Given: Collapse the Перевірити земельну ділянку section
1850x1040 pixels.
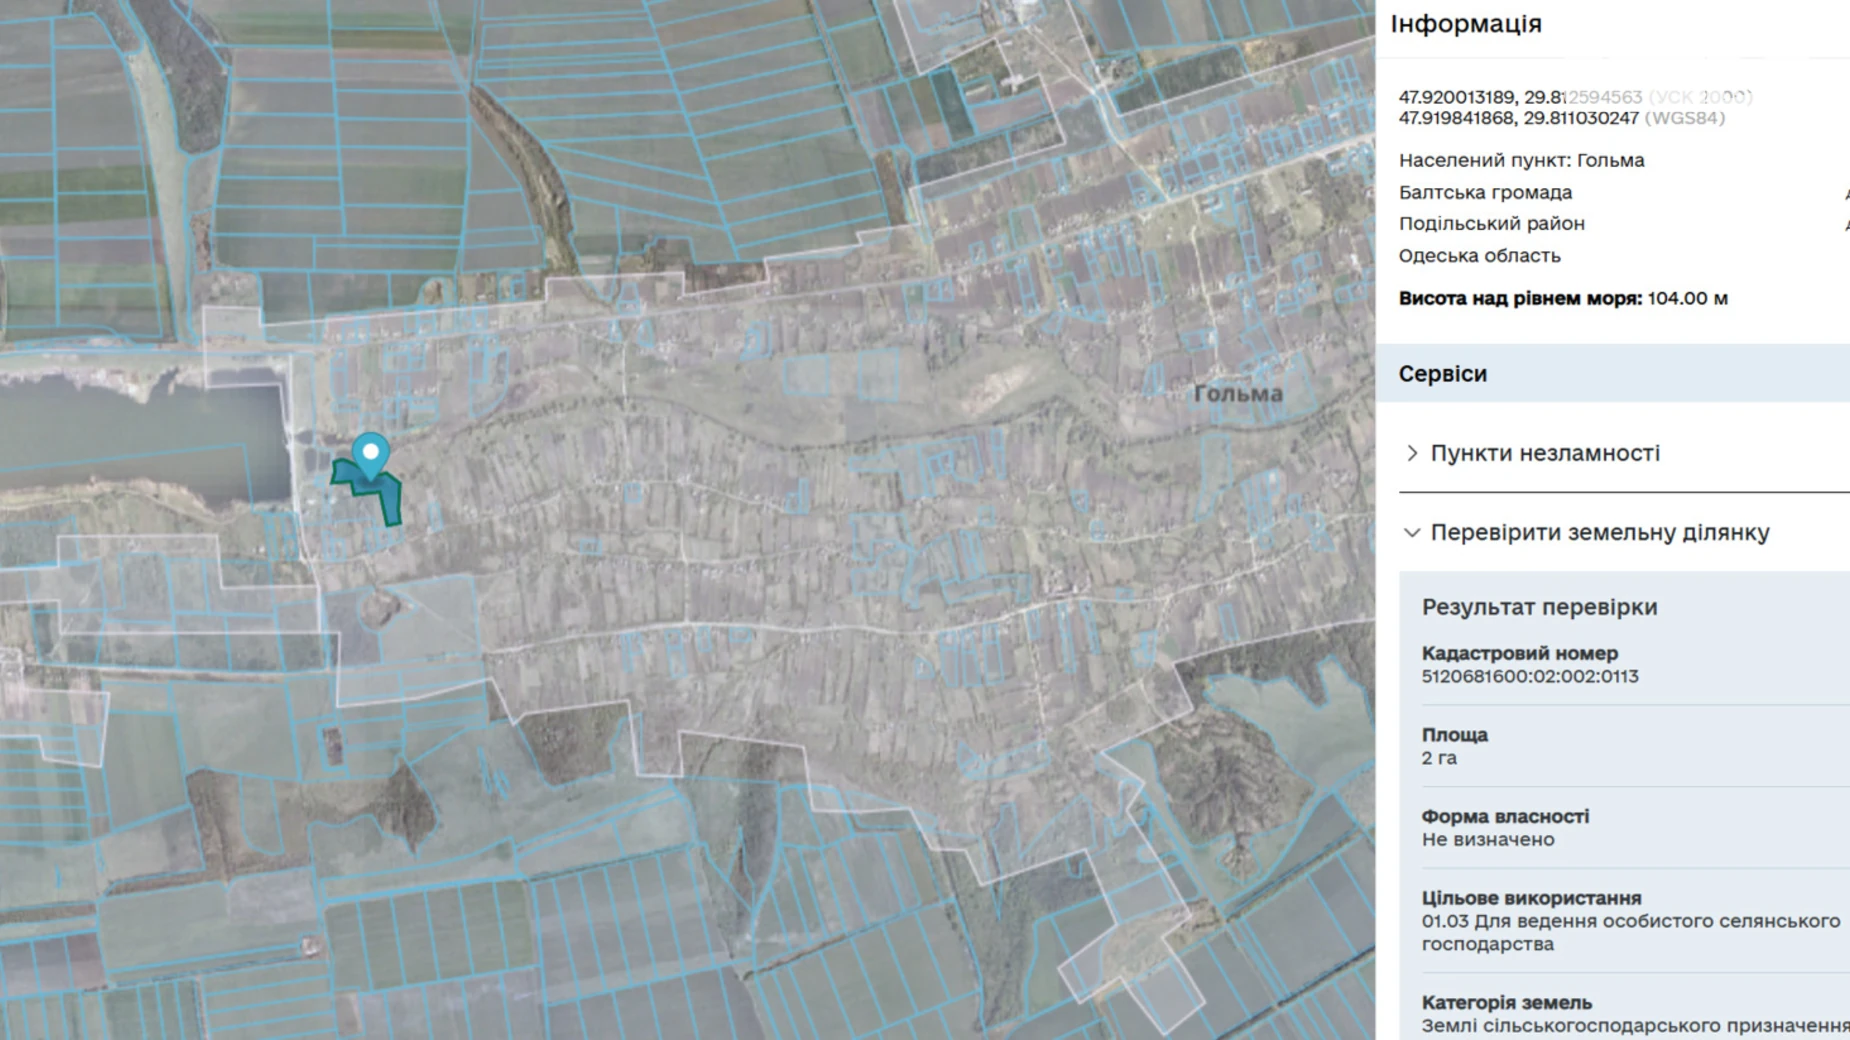Looking at the screenshot, I should pyautogui.click(x=1599, y=533).
